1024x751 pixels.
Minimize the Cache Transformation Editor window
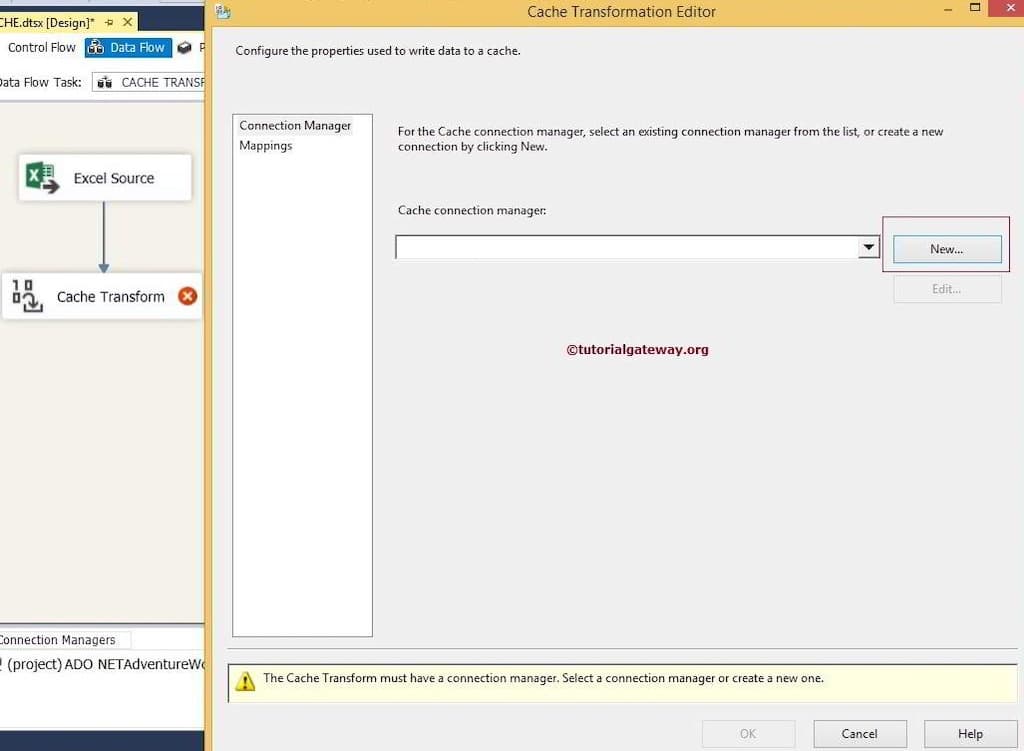948,9
